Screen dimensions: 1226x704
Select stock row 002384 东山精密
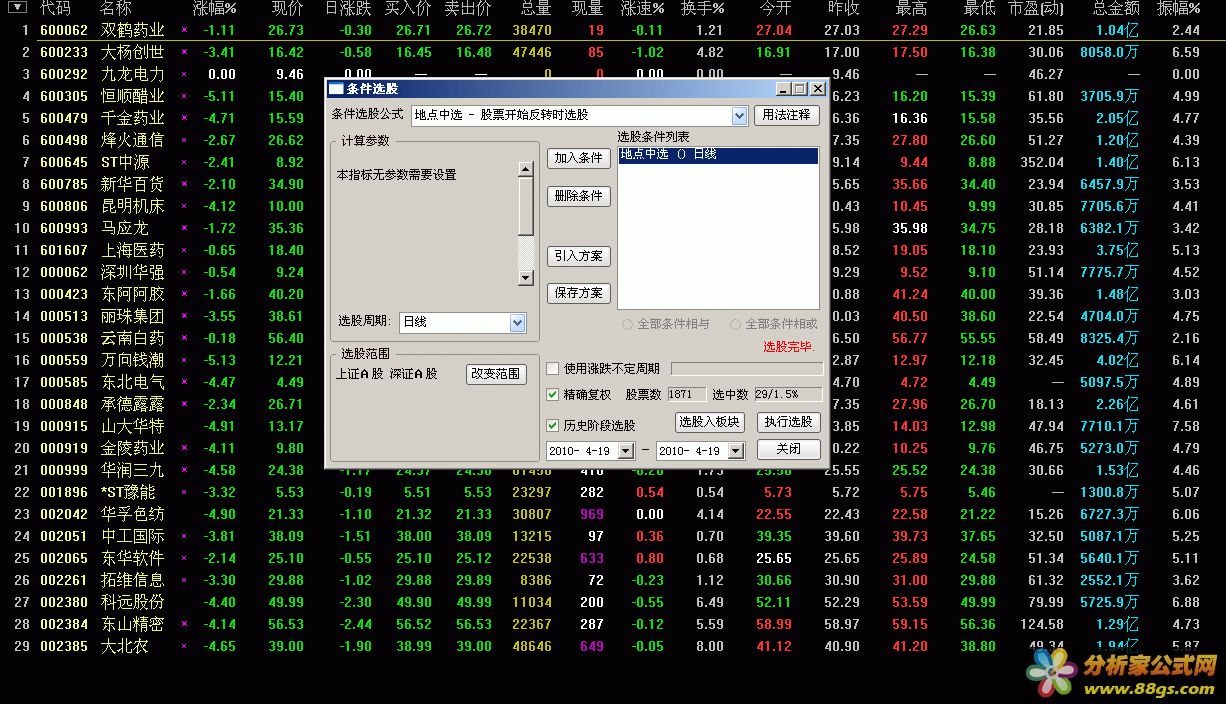[x=613, y=624]
